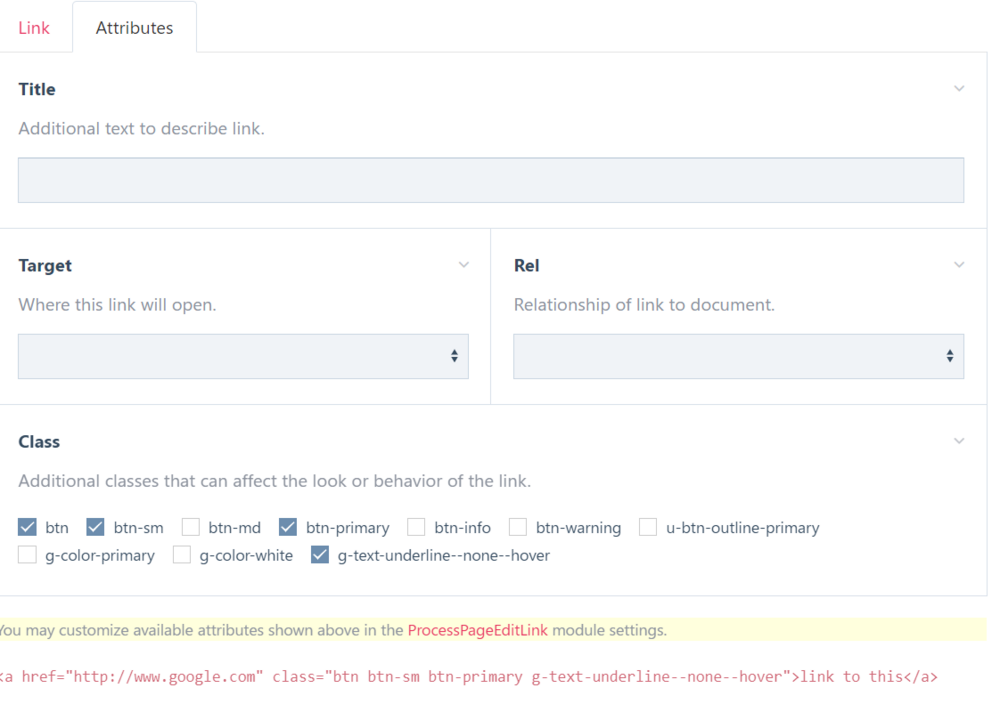Open the Target dropdown selector
Image resolution: width=1000 pixels, height=704 pixels.
[x=243, y=356]
